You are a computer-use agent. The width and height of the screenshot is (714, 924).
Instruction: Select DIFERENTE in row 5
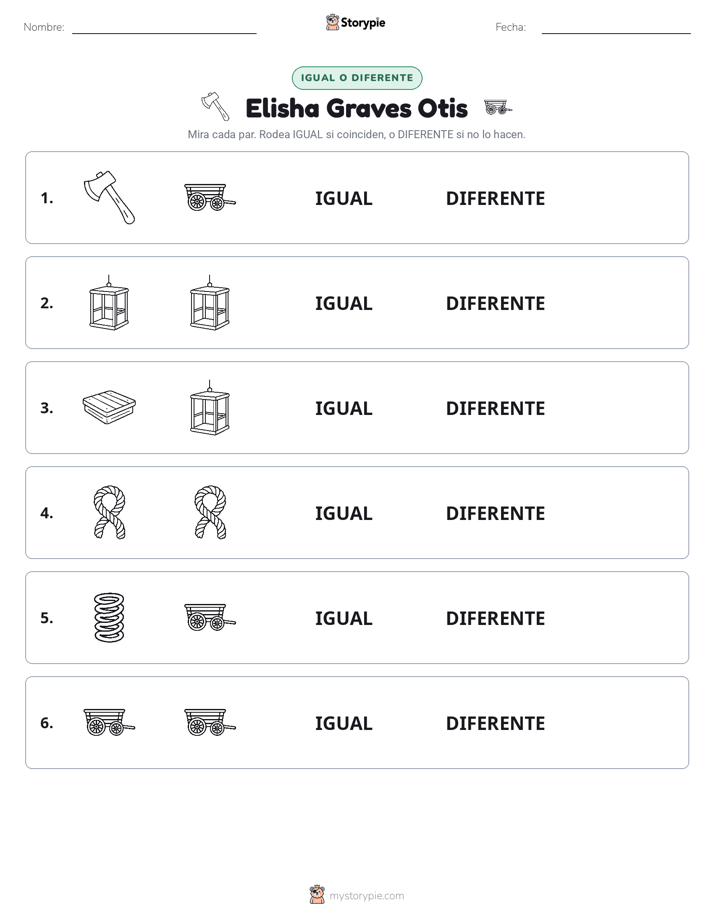[x=495, y=618]
